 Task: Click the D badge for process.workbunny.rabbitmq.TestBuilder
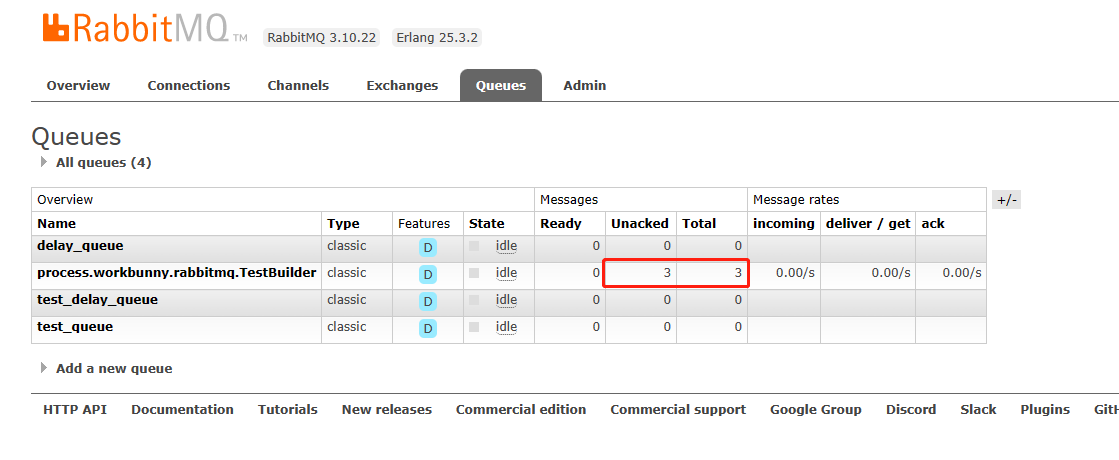coord(427,275)
